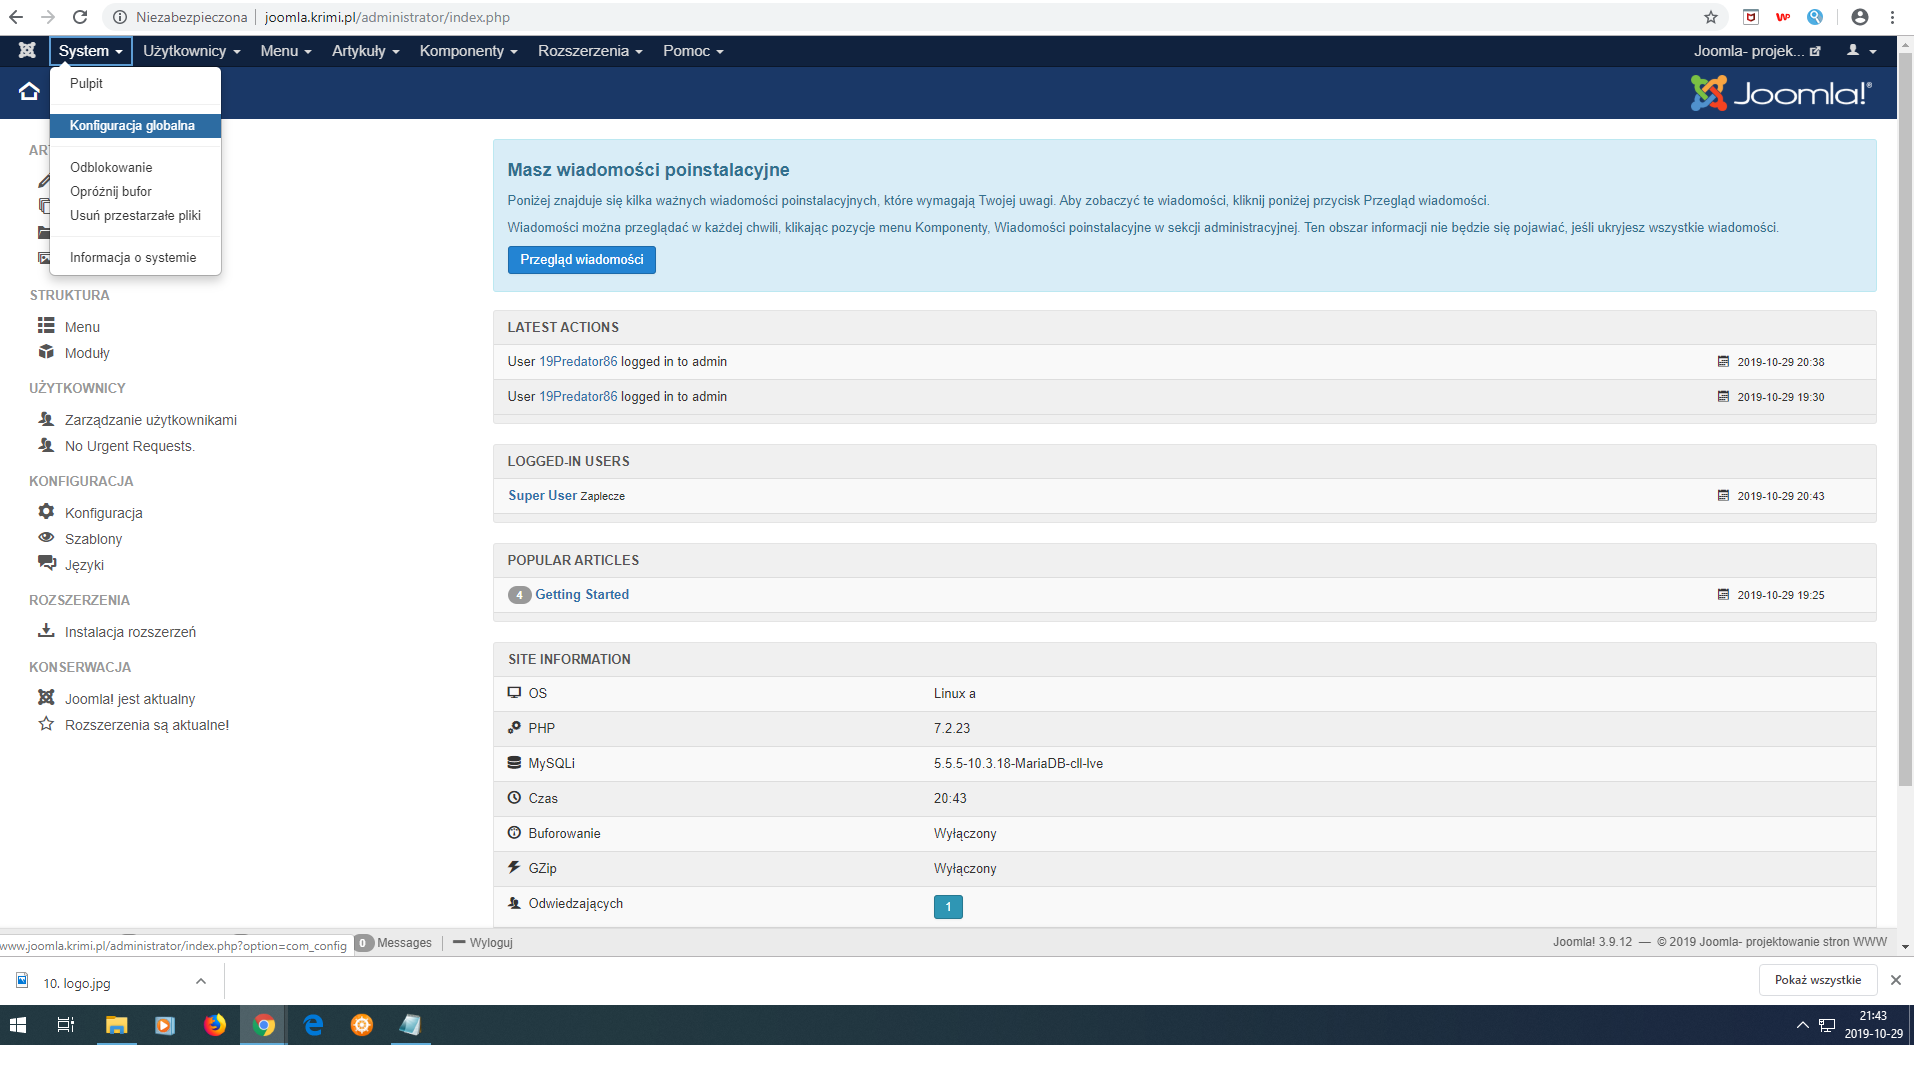Click the Wyloguj link in the status bar
The width and height of the screenshot is (1920, 1080).
click(x=490, y=943)
